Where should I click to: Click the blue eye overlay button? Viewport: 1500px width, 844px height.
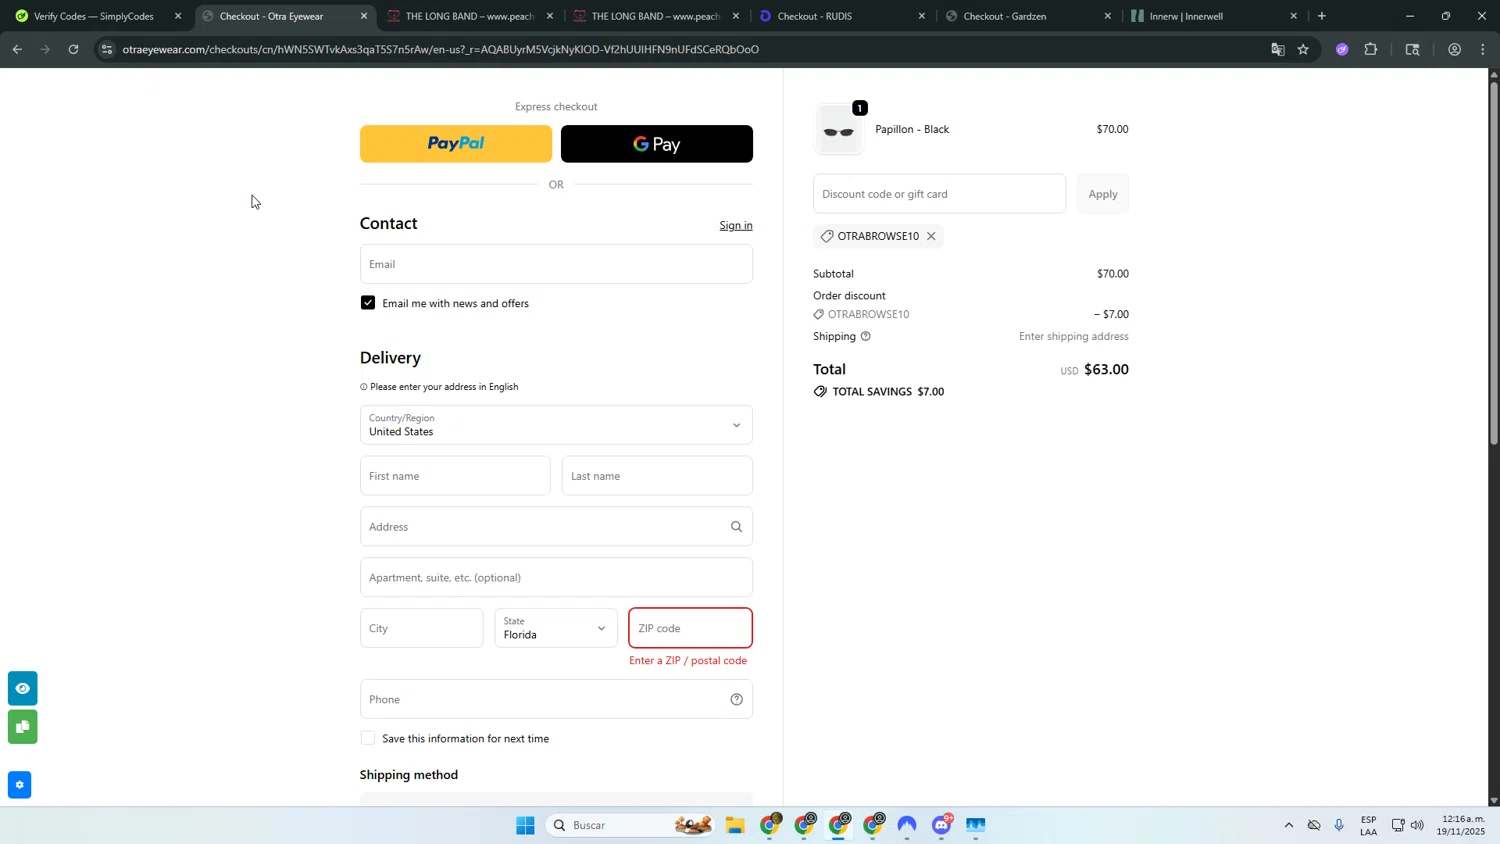pos(22,688)
